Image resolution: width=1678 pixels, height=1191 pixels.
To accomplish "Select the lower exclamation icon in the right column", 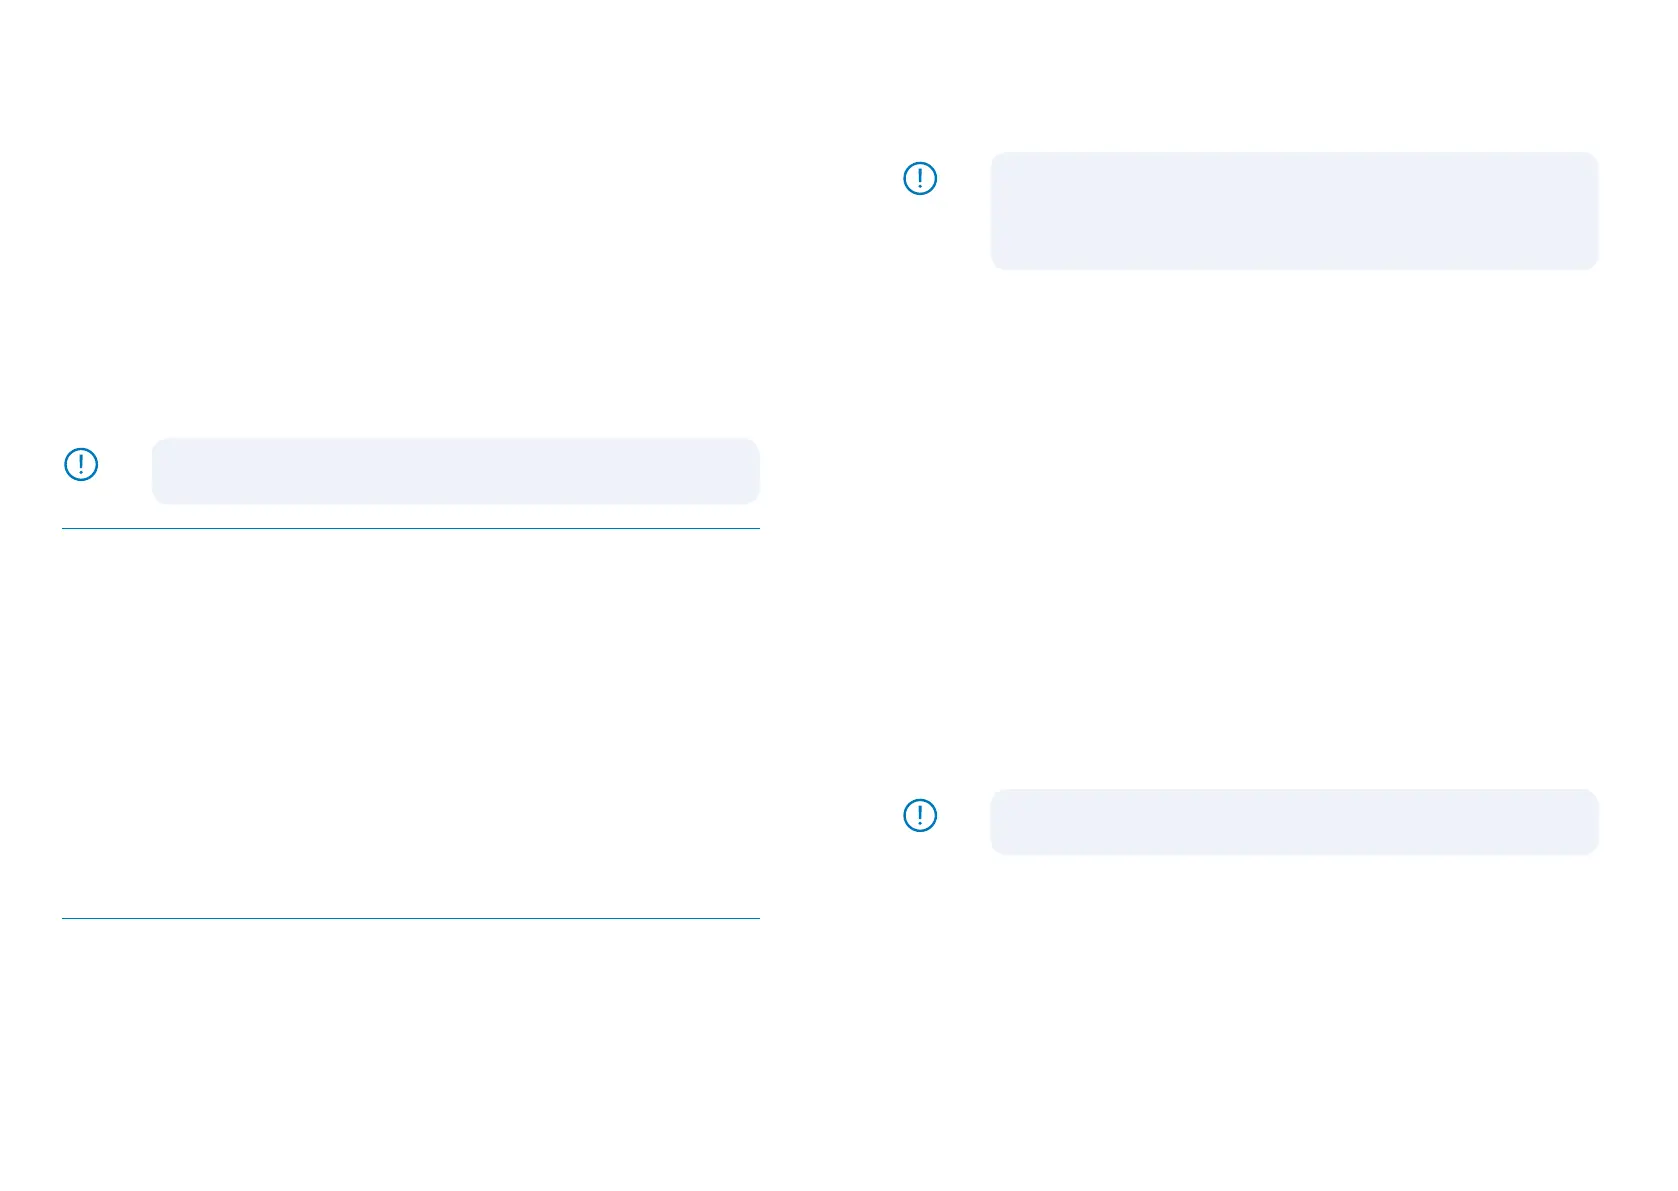I will click(920, 815).
